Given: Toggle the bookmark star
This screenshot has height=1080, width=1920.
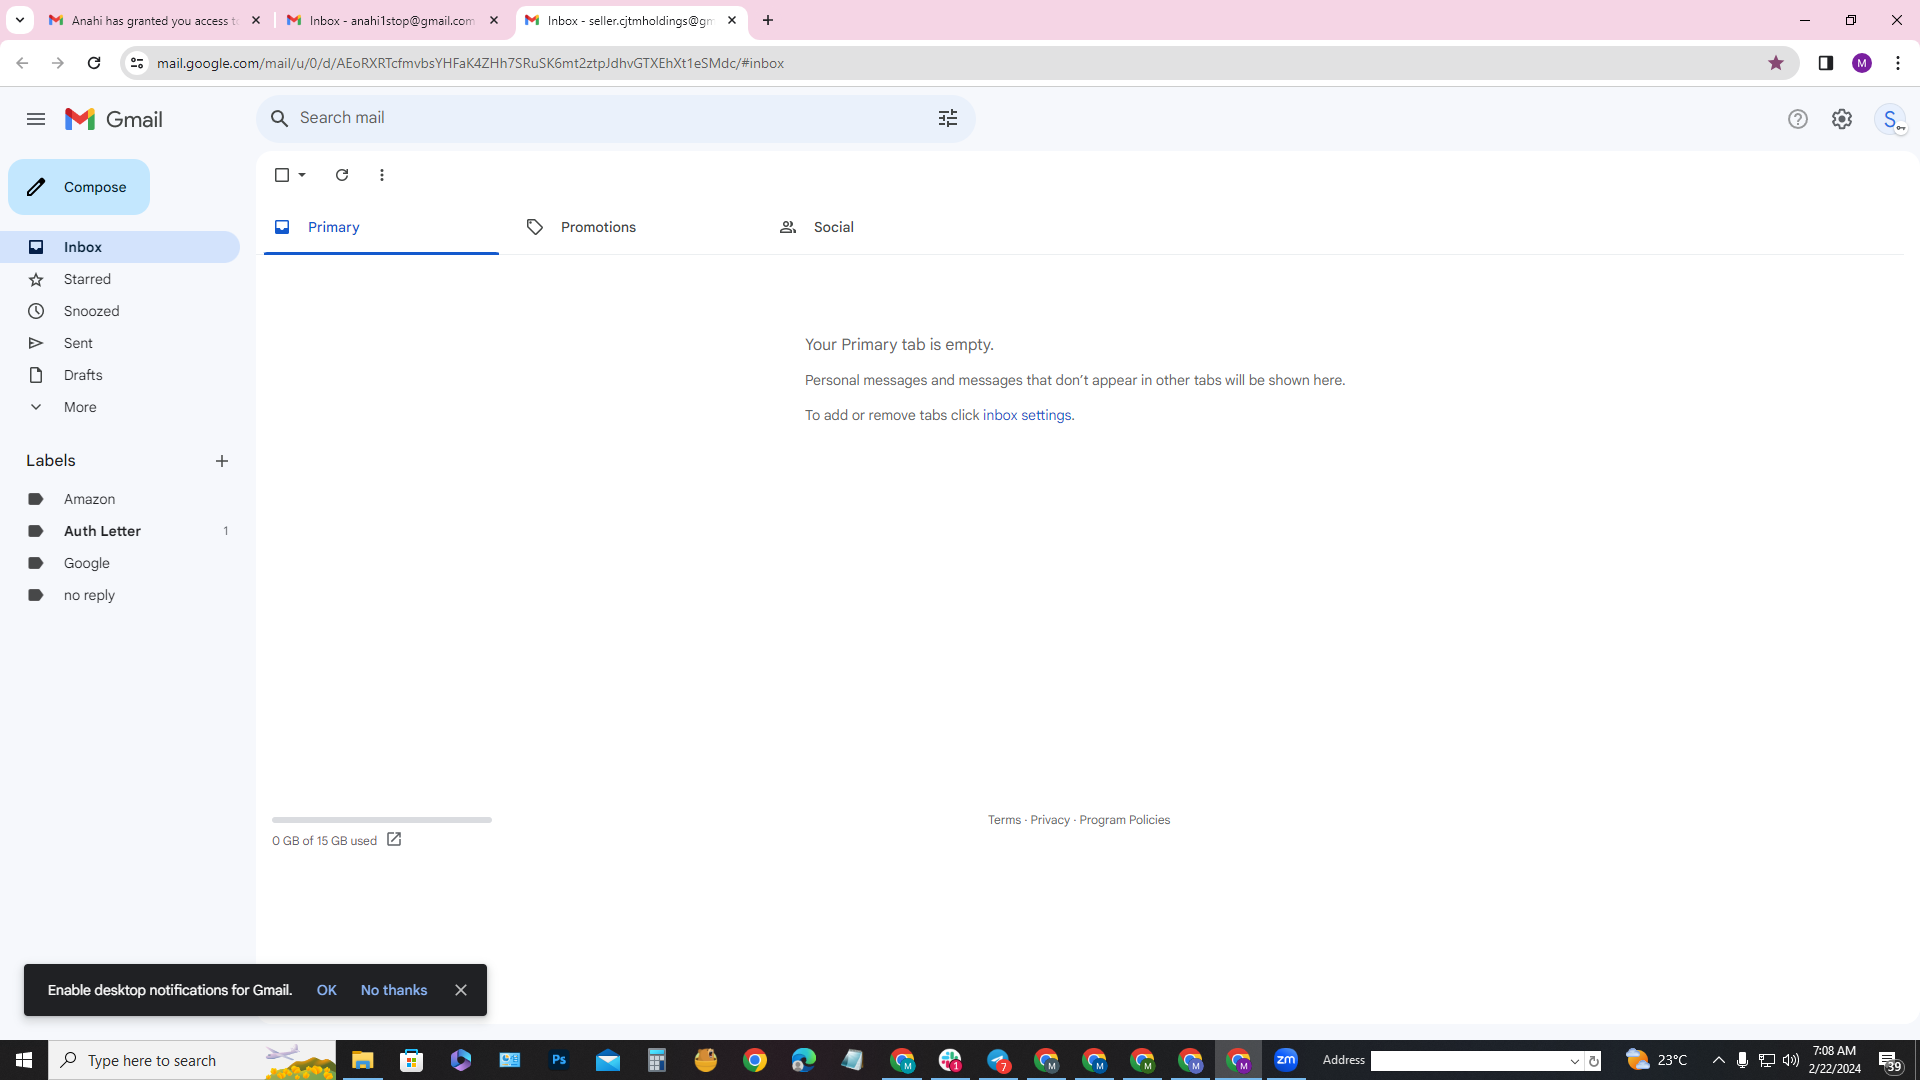Looking at the screenshot, I should pos(1776,63).
